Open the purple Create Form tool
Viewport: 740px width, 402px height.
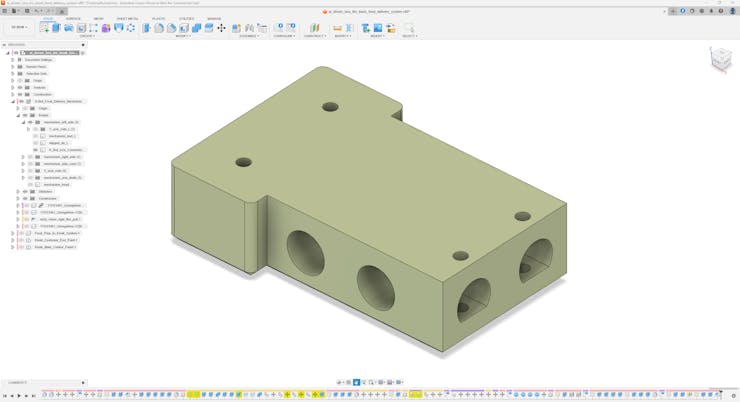click(x=106, y=28)
